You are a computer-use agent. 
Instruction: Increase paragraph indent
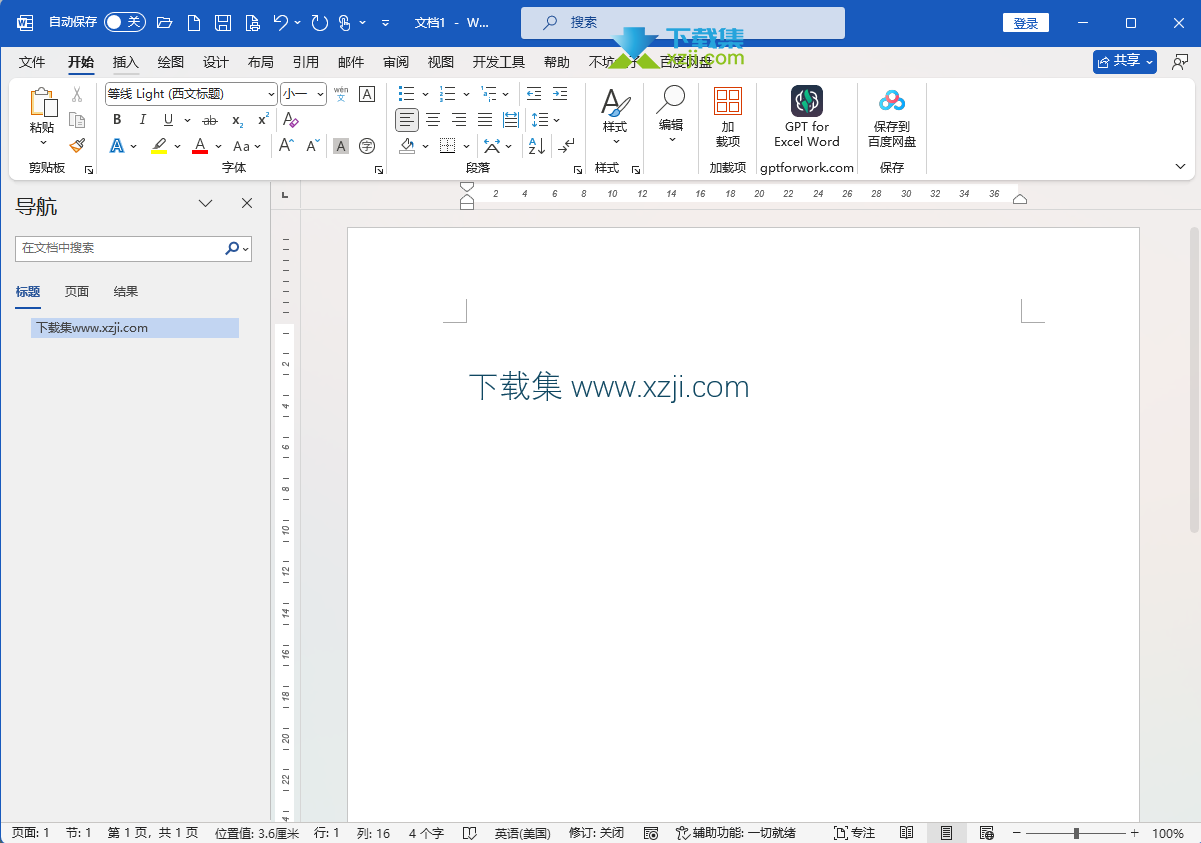(560, 94)
